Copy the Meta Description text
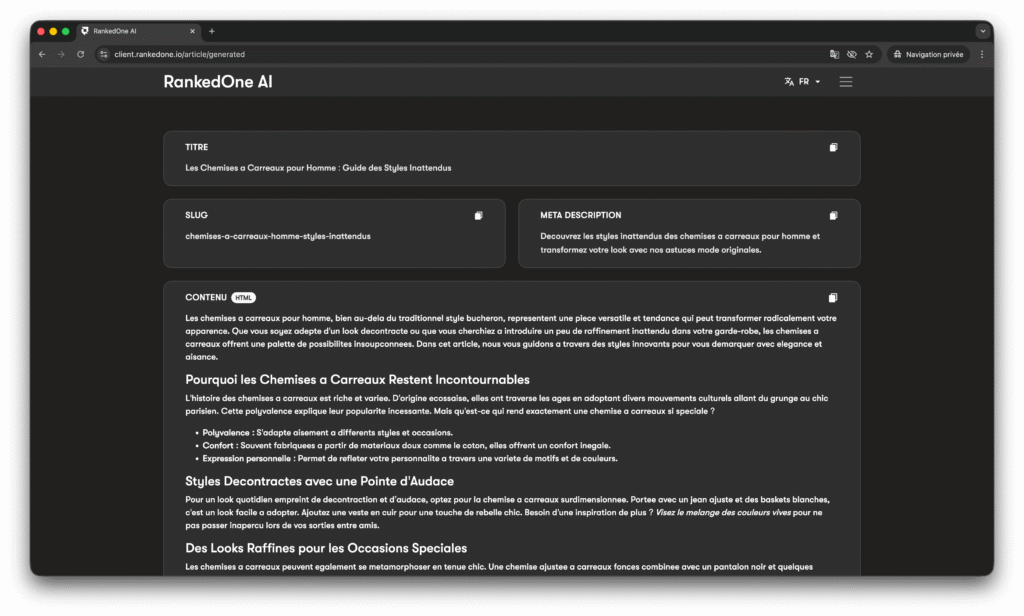1024x616 pixels. 833,215
